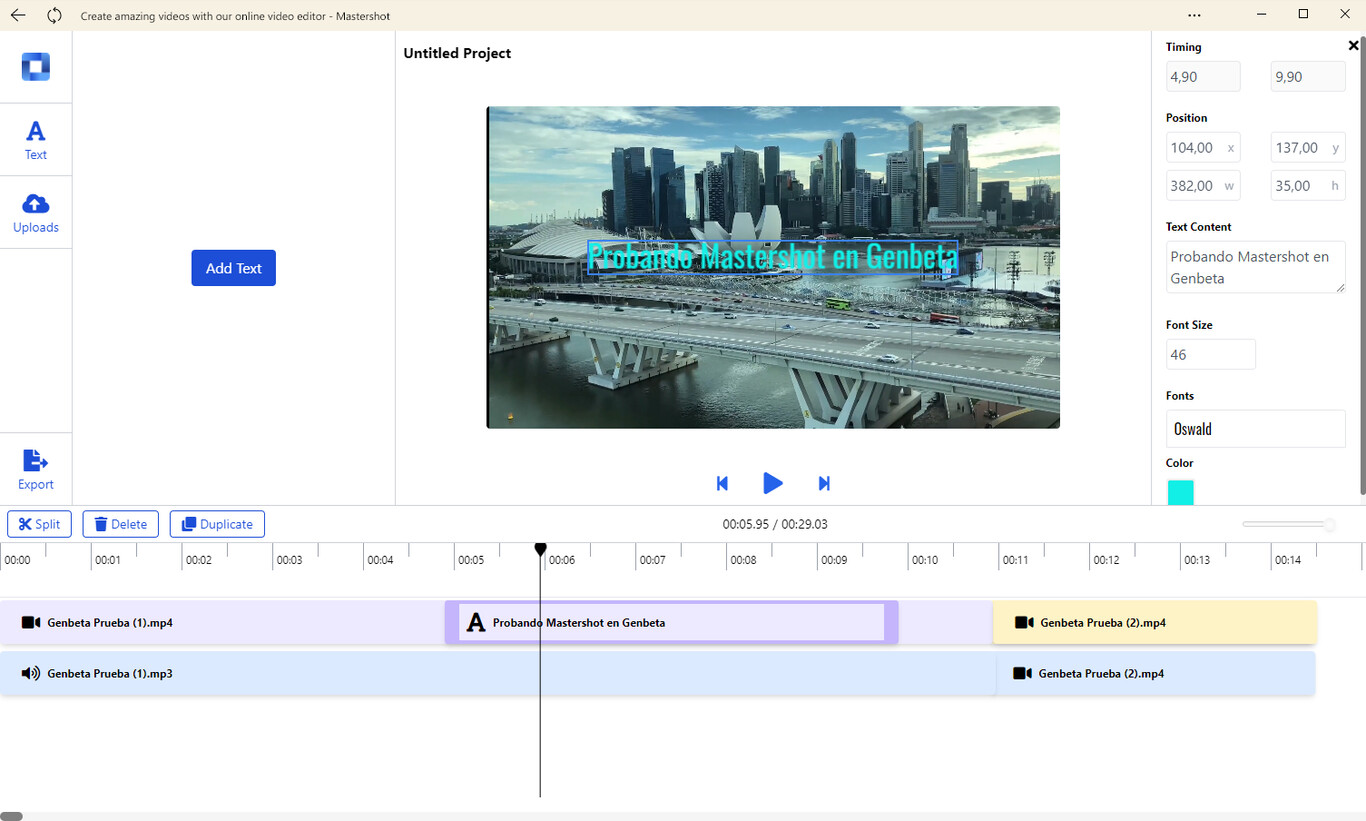Skip to the start of the video

[722, 483]
